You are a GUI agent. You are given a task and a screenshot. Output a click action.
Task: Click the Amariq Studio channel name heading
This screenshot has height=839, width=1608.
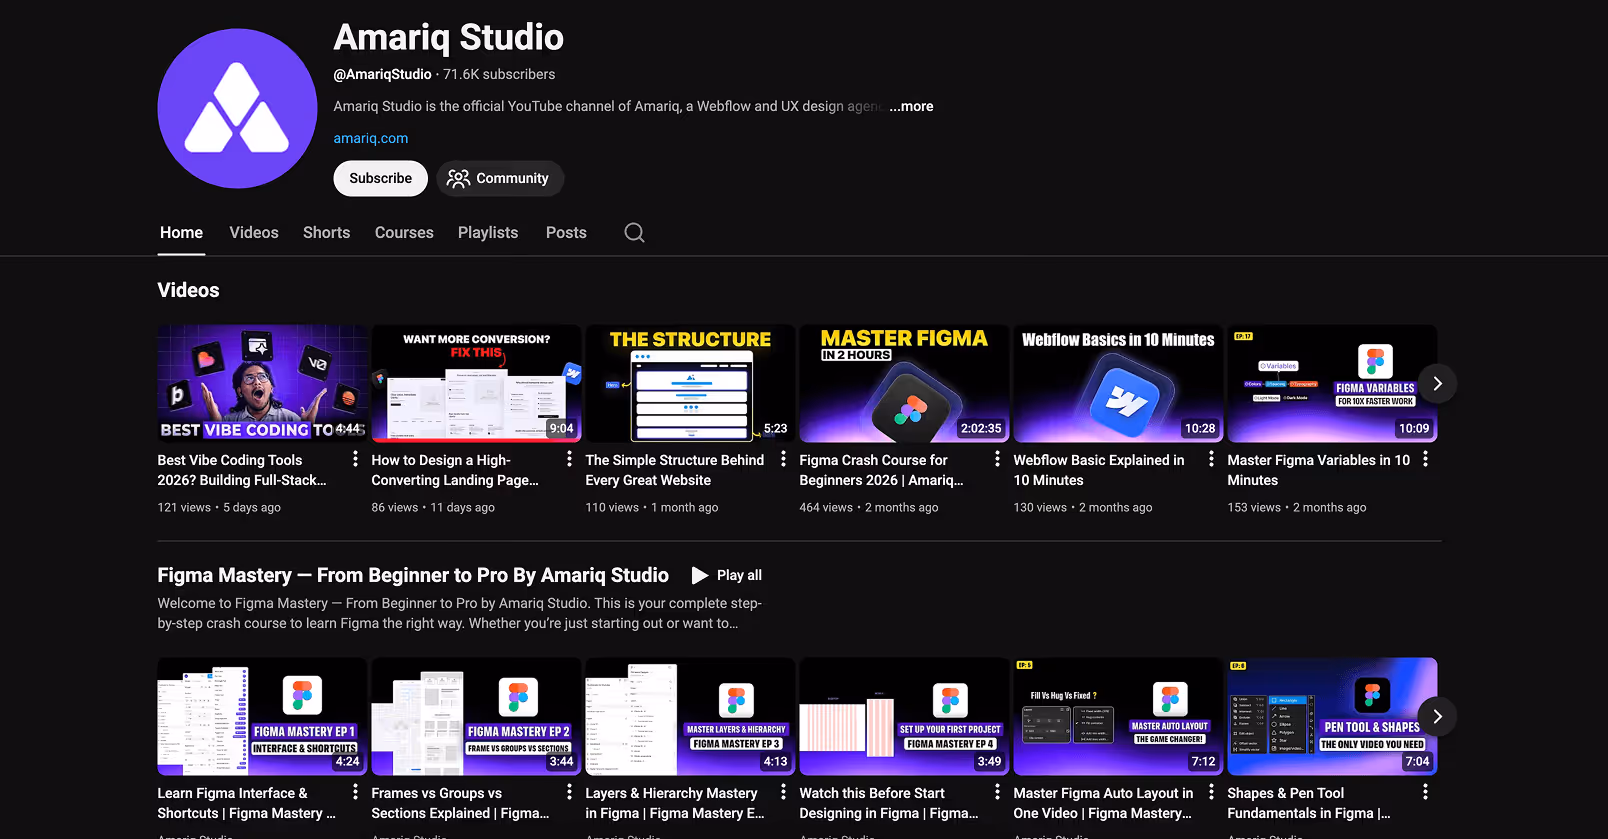click(448, 37)
